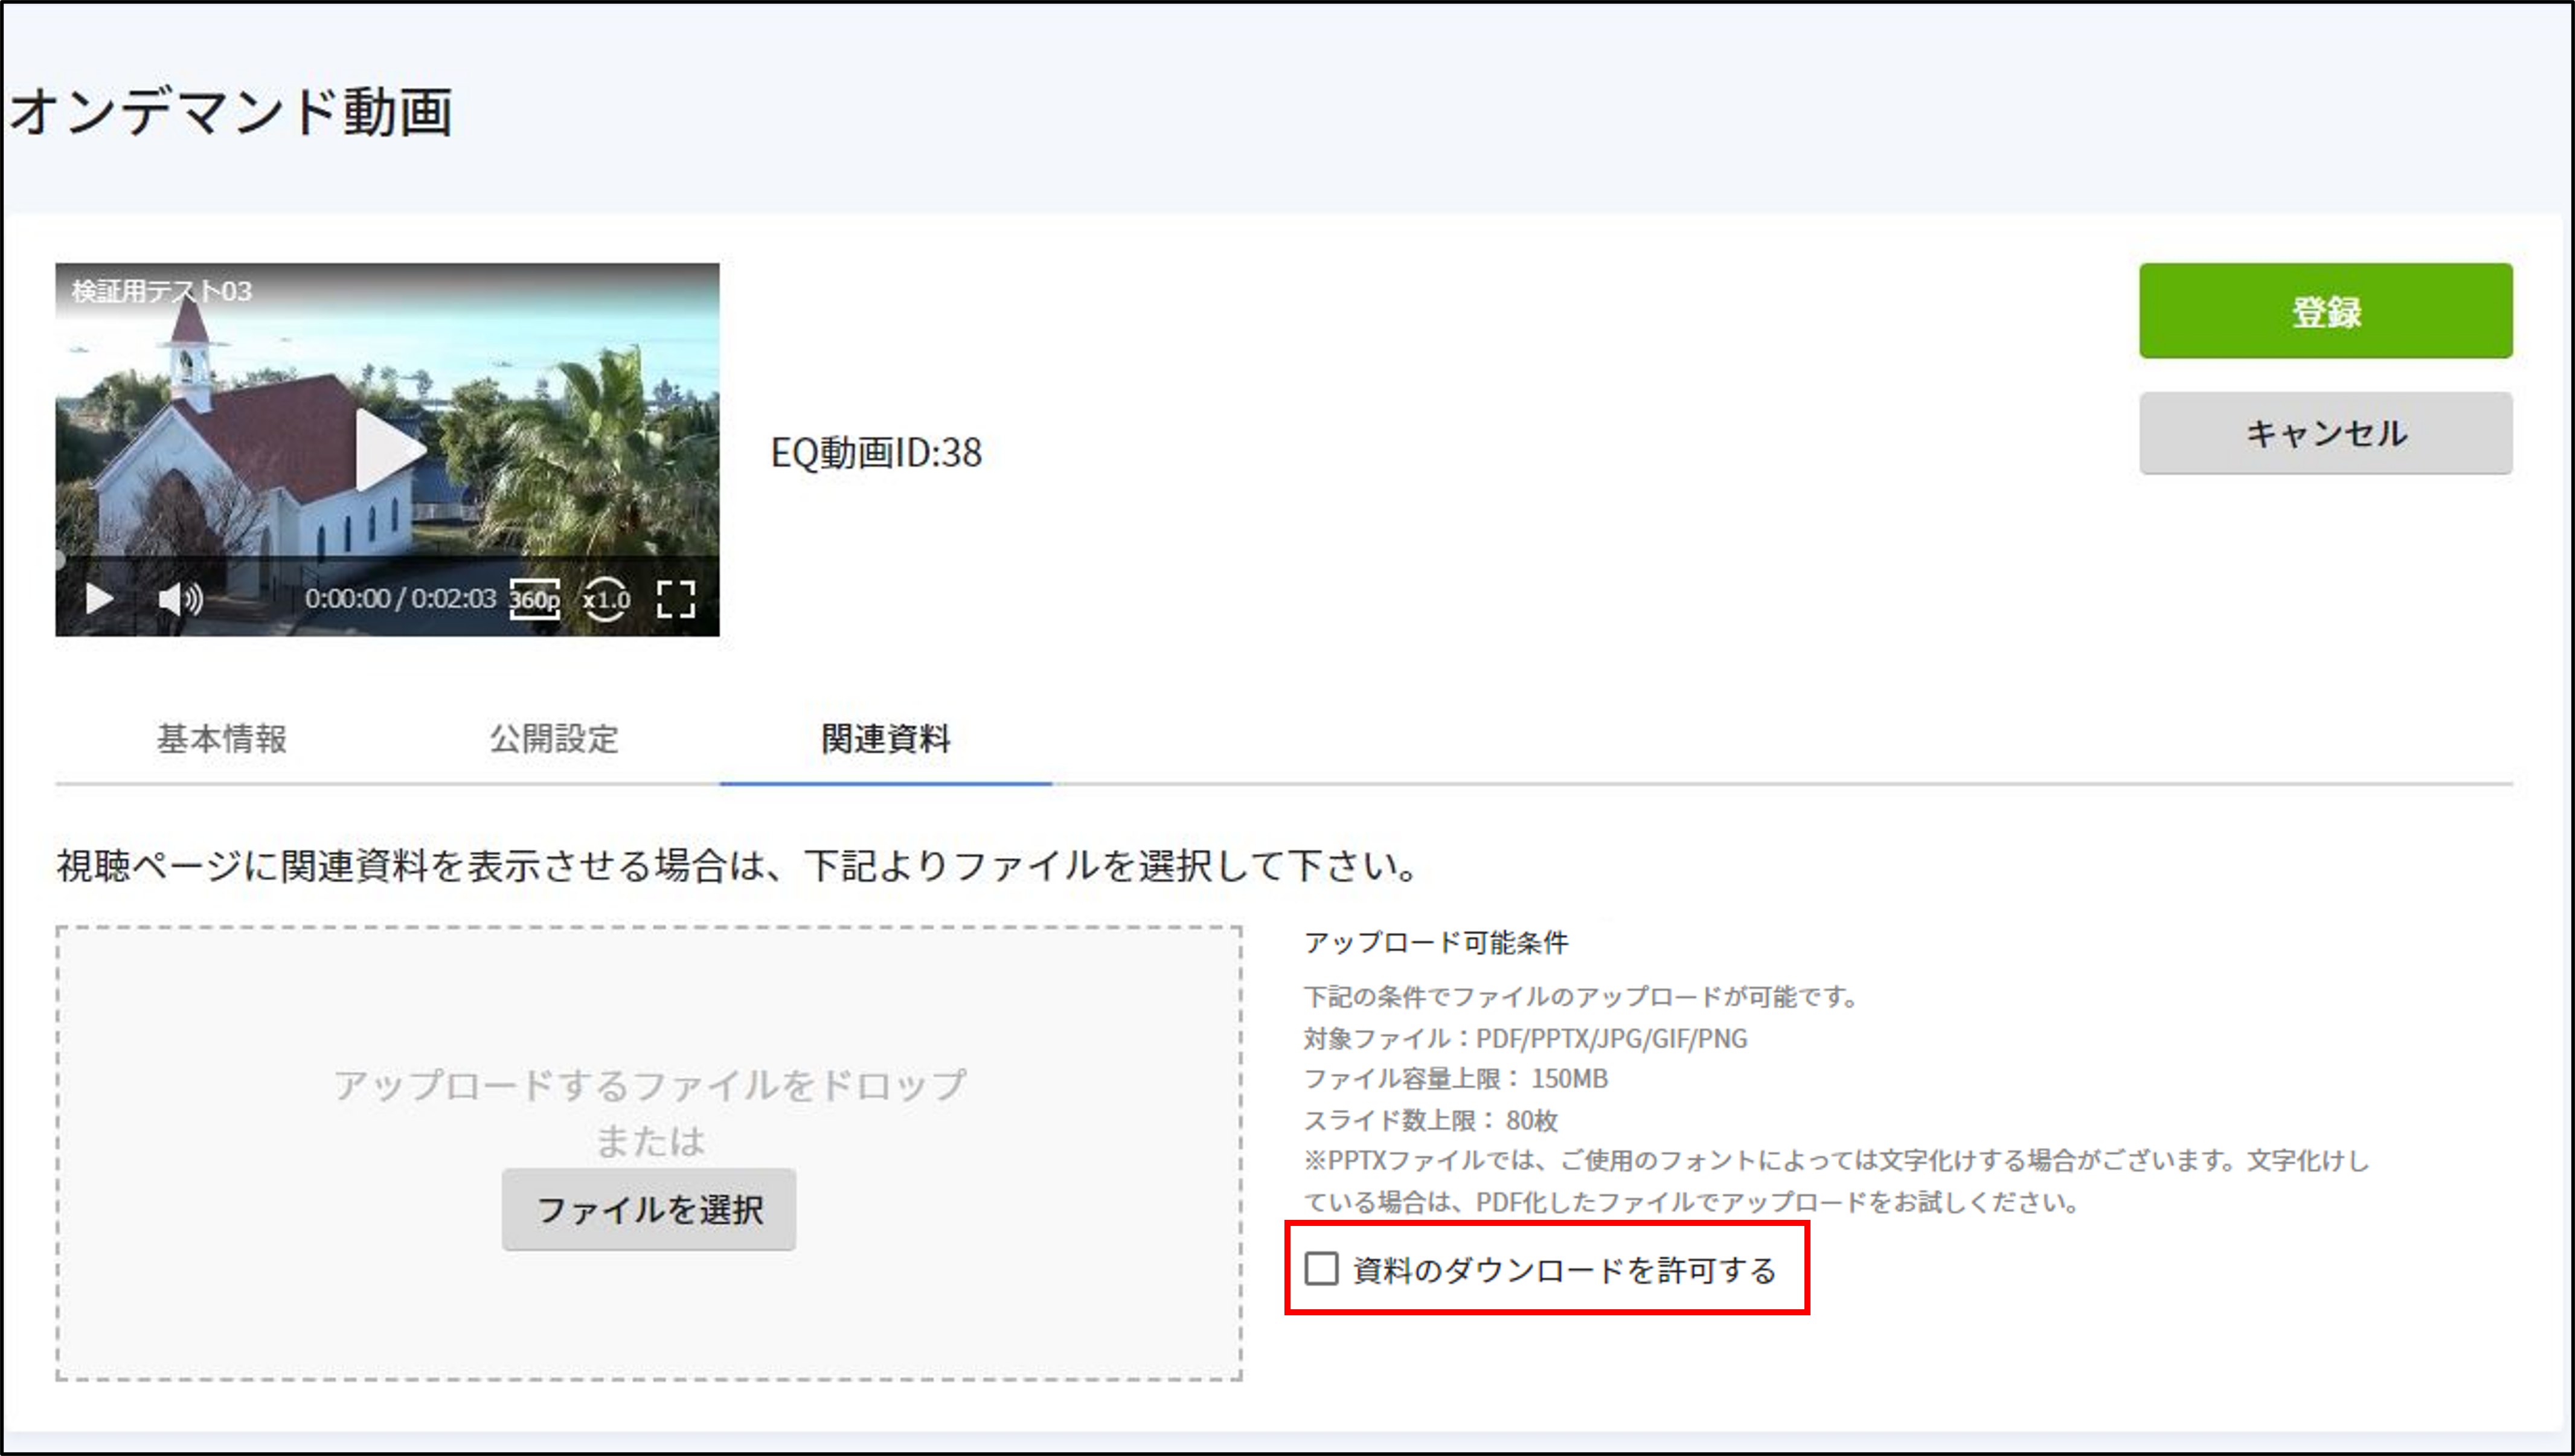Image resolution: width=2575 pixels, height=1456 pixels.
Task: Click the スライド数上限： 80枚 line
Action: (x=1431, y=1120)
